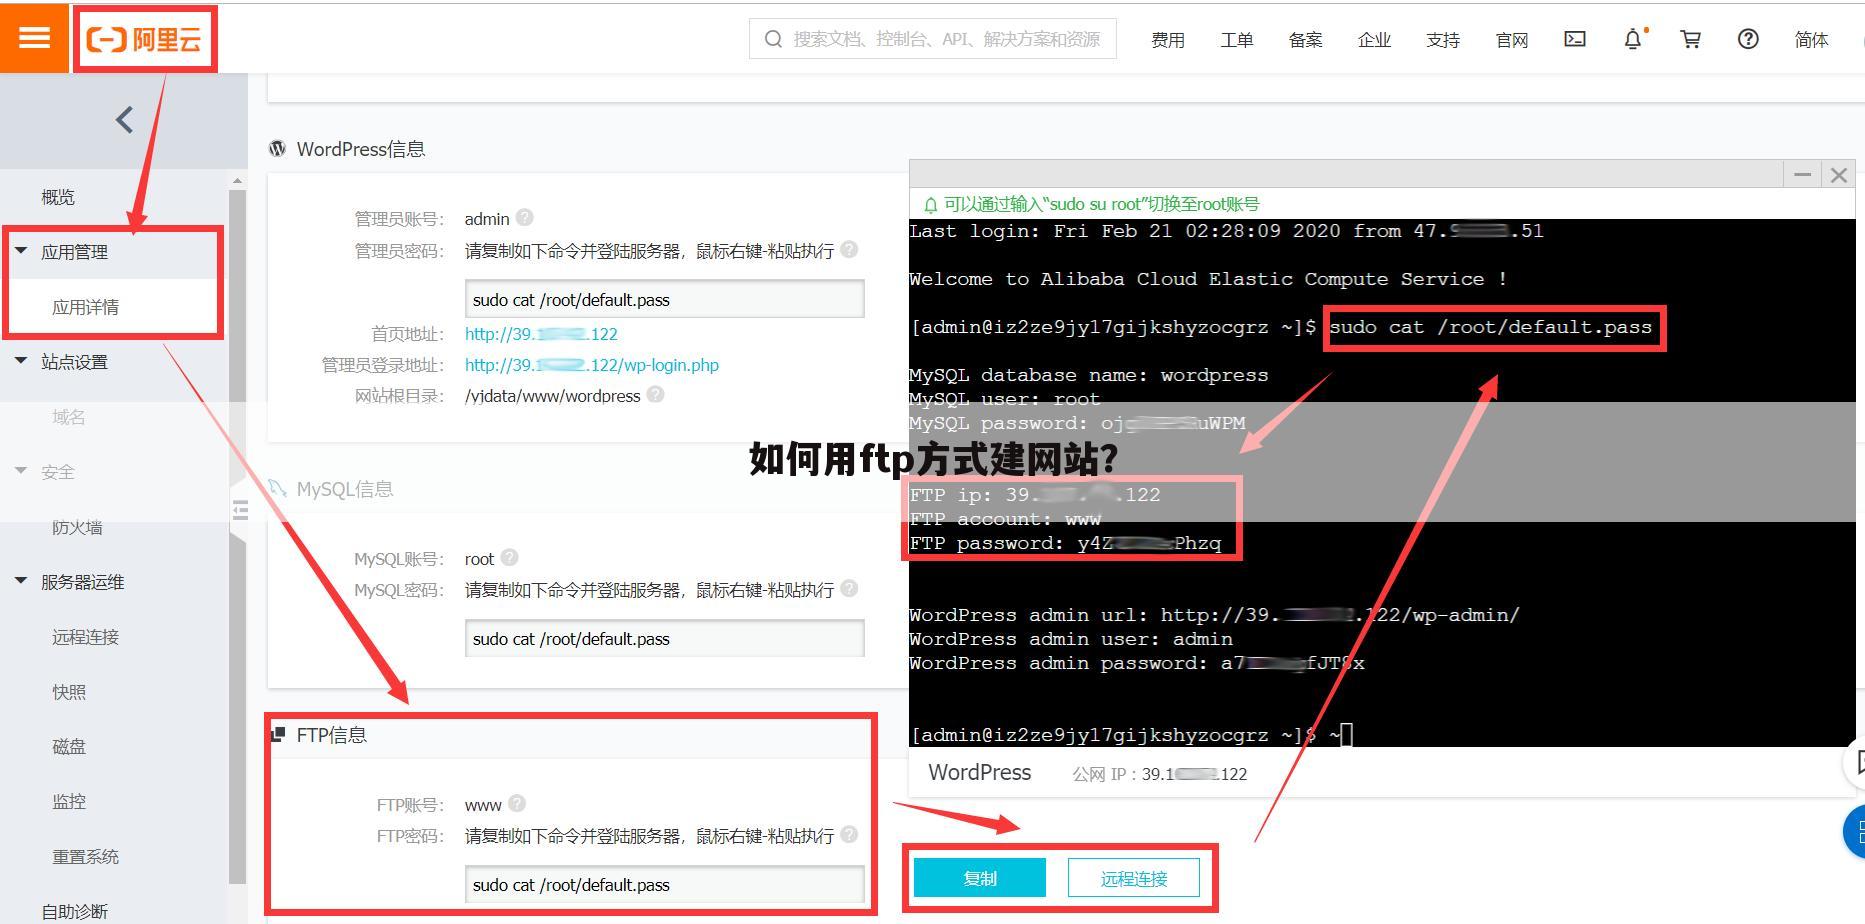Click the 'sudo su root' tip text
The height and width of the screenshot is (924, 1865).
coord(1101,204)
